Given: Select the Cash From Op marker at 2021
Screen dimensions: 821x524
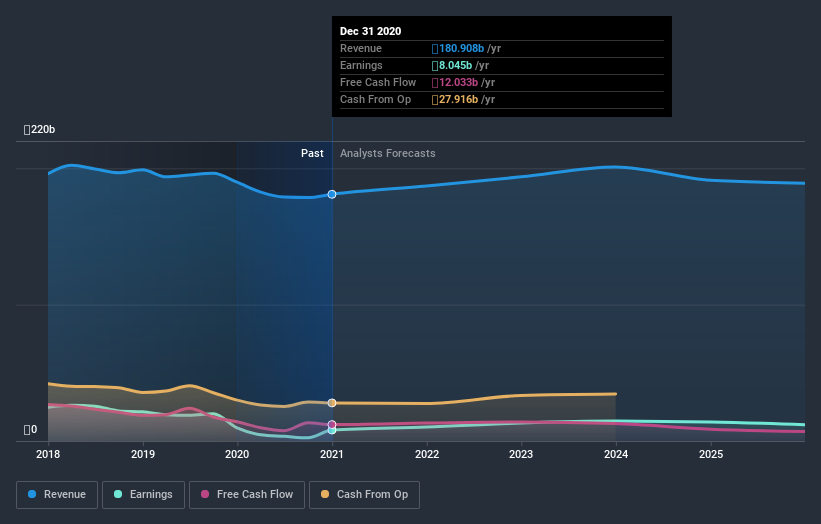Looking at the screenshot, I should point(332,403).
